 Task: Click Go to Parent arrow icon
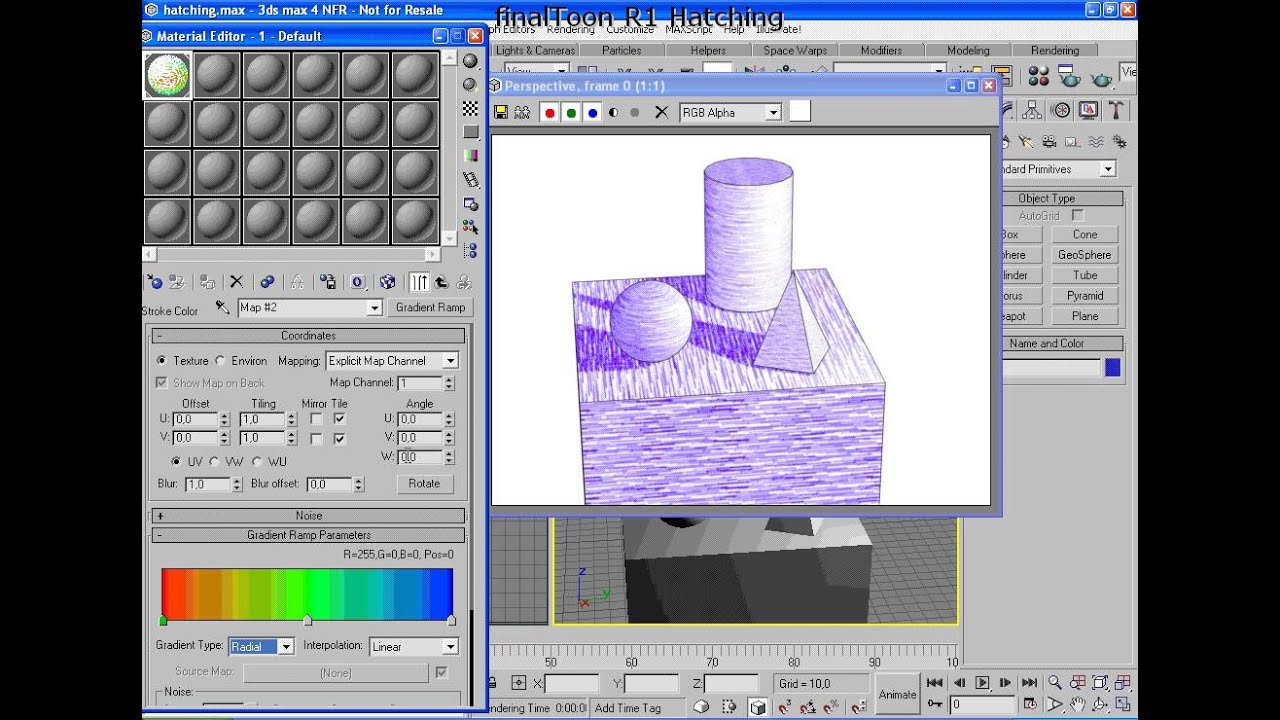click(x=442, y=282)
